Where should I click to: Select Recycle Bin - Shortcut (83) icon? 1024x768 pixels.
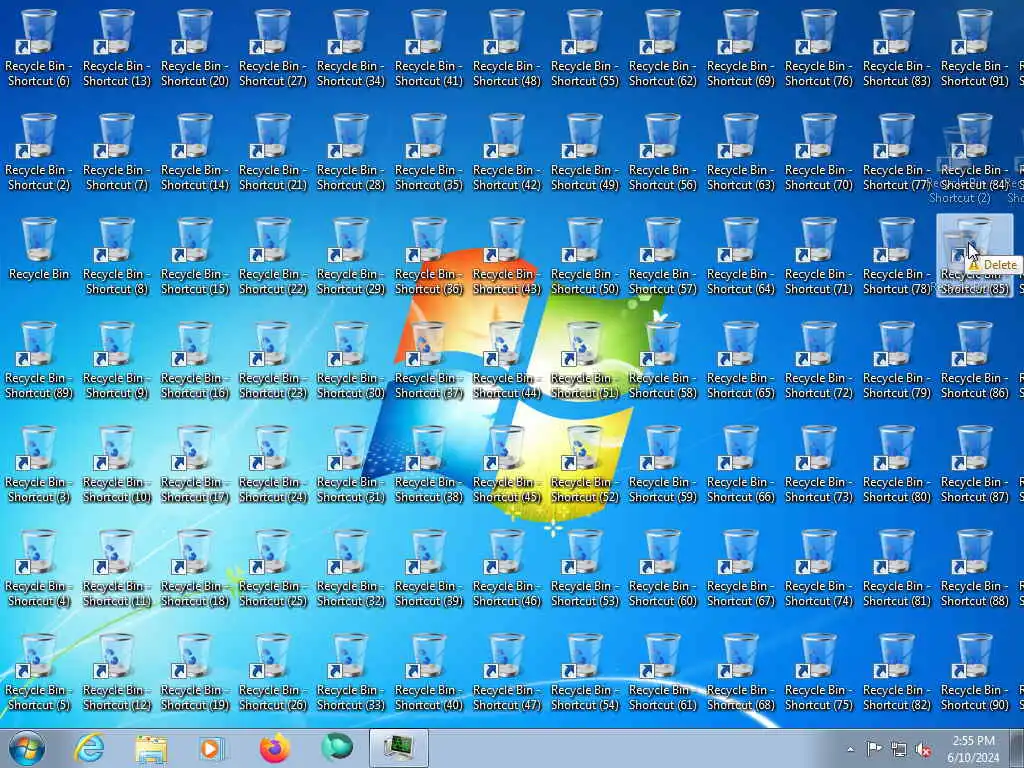(x=897, y=49)
